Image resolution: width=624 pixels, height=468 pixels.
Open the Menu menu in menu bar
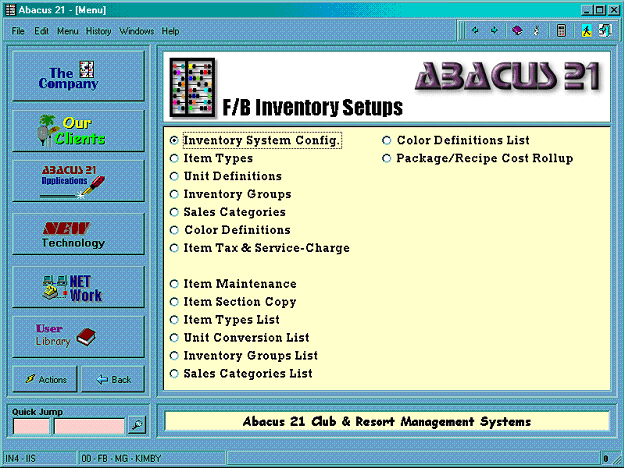(x=68, y=31)
